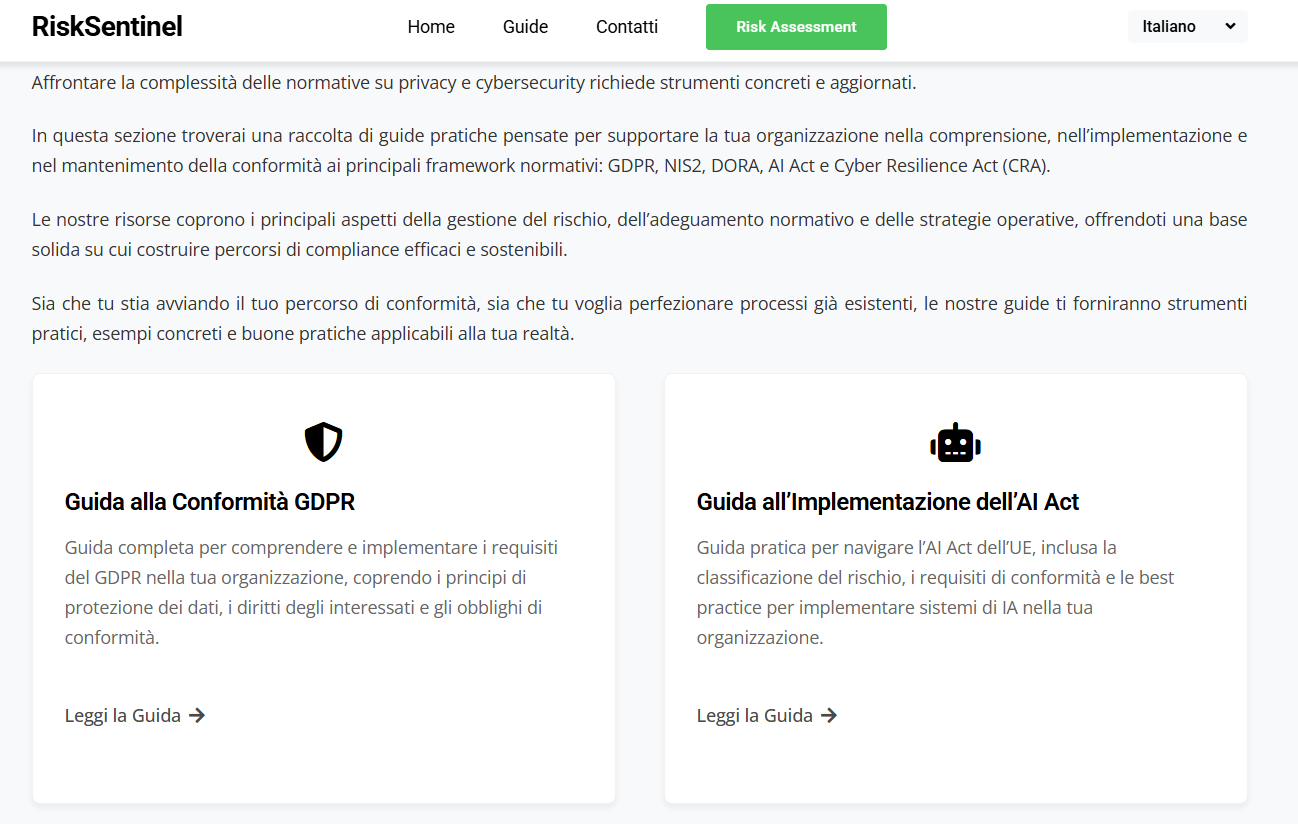Click the arrow icon beside the GDPR Leggi la Guida
The image size is (1298, 824).
point(197,715)
